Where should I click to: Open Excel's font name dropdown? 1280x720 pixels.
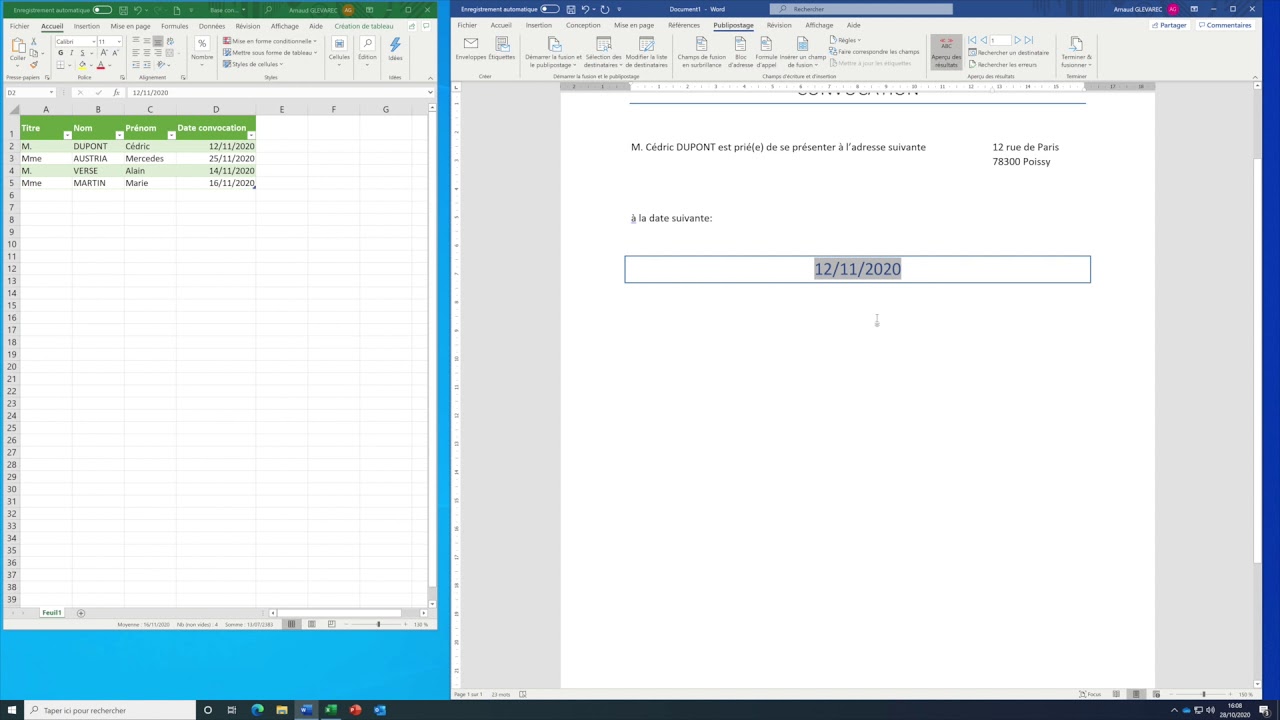[92, 41]
